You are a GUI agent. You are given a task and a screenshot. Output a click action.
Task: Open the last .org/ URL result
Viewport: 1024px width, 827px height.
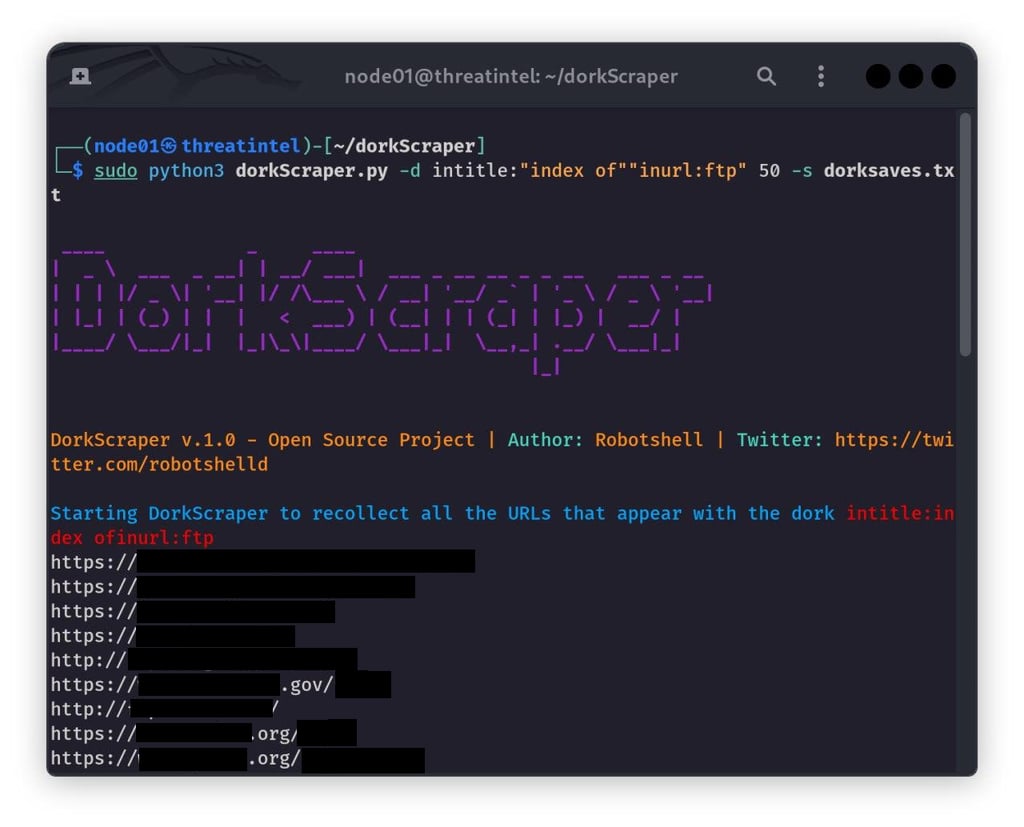[x=238, y=759]
